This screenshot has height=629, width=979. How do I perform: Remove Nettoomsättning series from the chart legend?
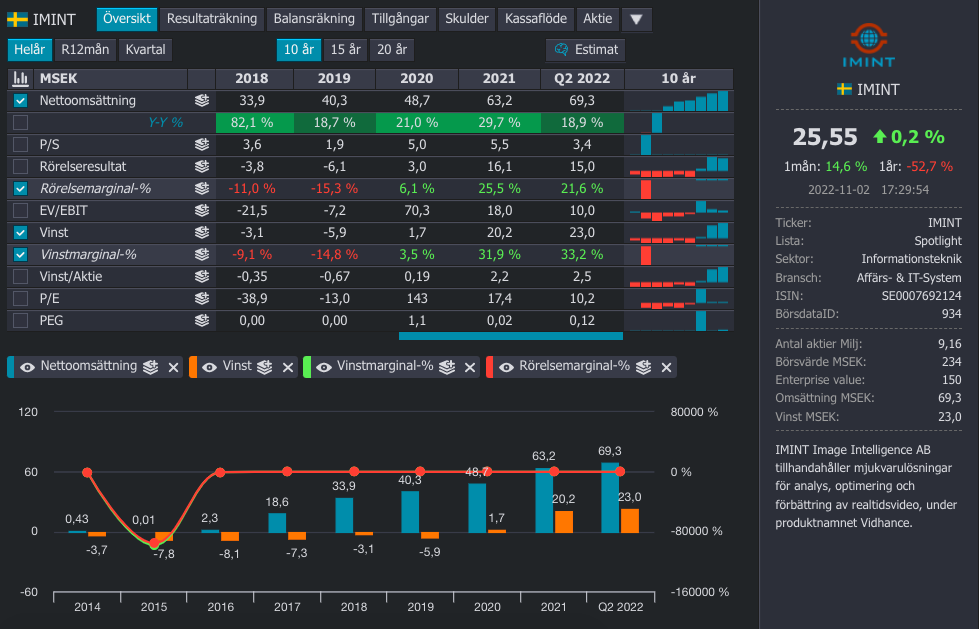(x=173, y=367)
